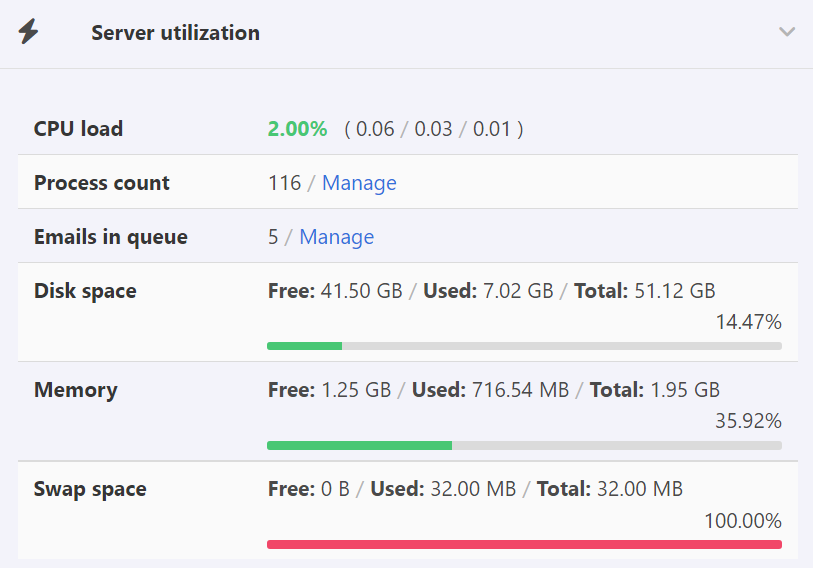
Task: Click the 14.47% disk usage percentage
Action: click(748, 322)
